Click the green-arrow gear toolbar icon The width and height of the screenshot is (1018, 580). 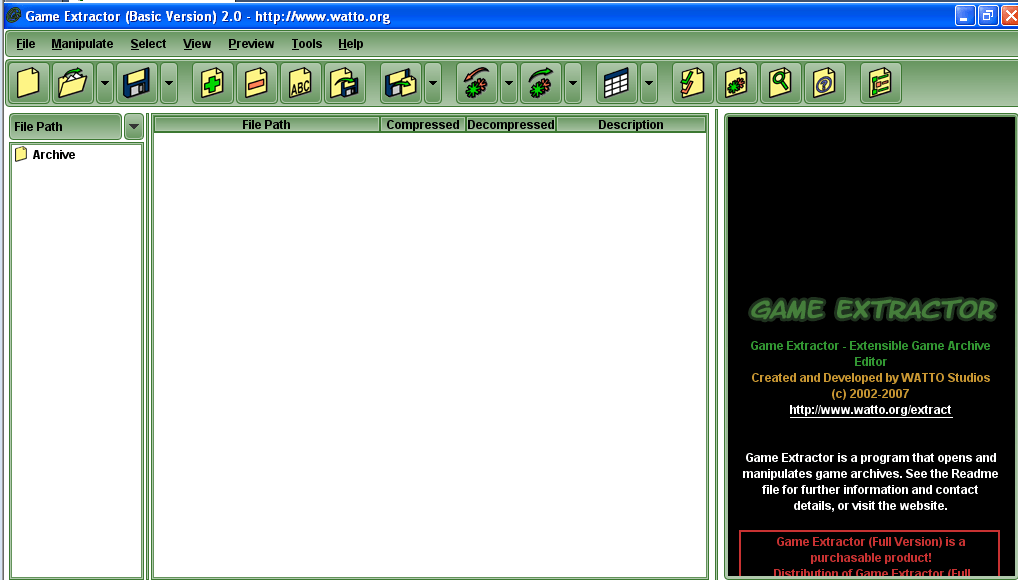coord(541,83)
